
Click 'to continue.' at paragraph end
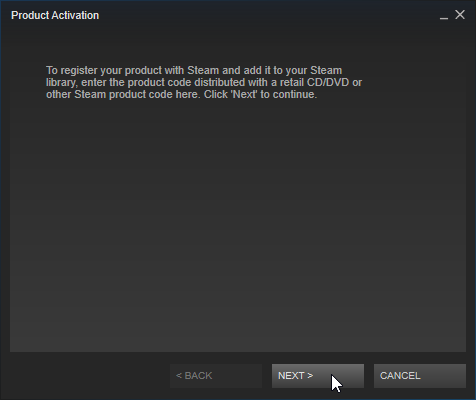click(289, 94)
